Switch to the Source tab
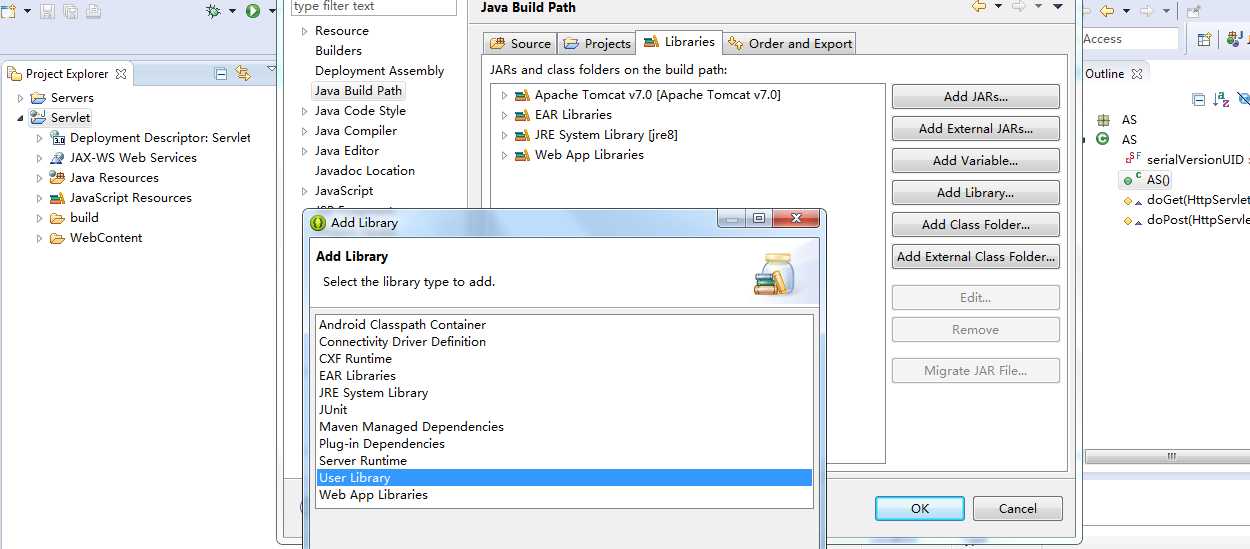The height and width of the screenshot is (549, 1250). [x=520, y=44]
